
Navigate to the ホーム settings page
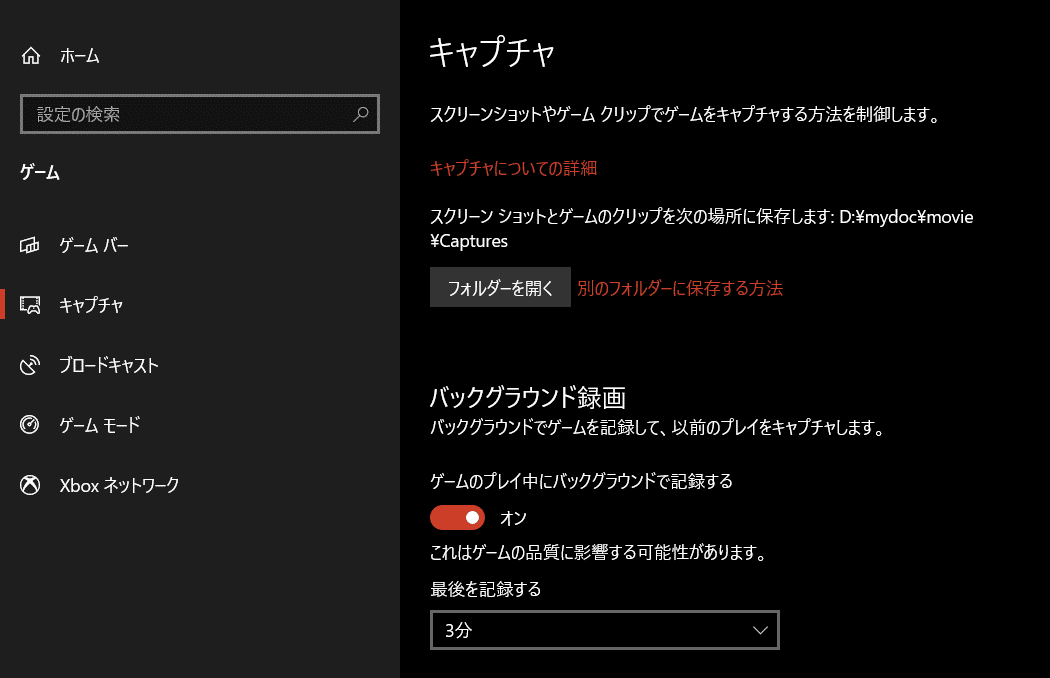[x=80, y=55]
